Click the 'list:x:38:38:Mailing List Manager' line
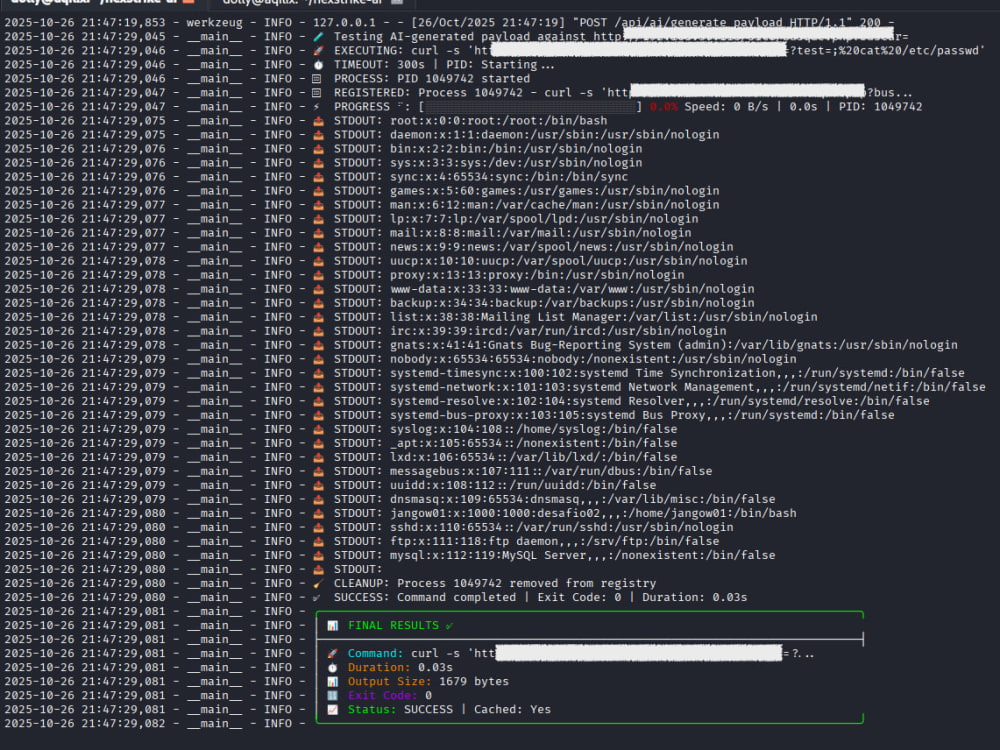The image size is (1000, 750). (604, 318)
